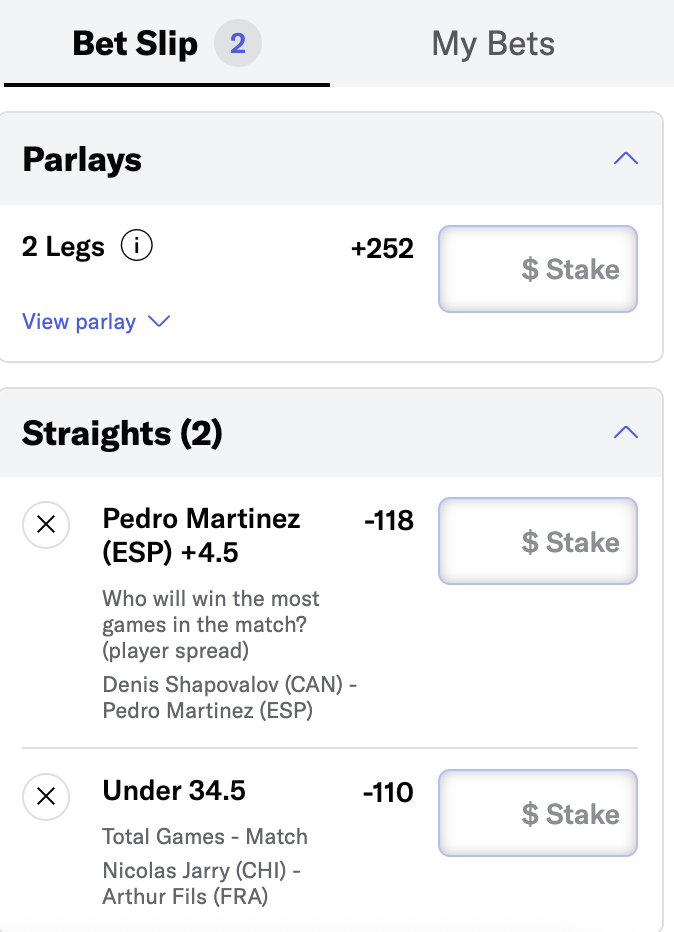Click the -118 odds value

click(389, 521)
